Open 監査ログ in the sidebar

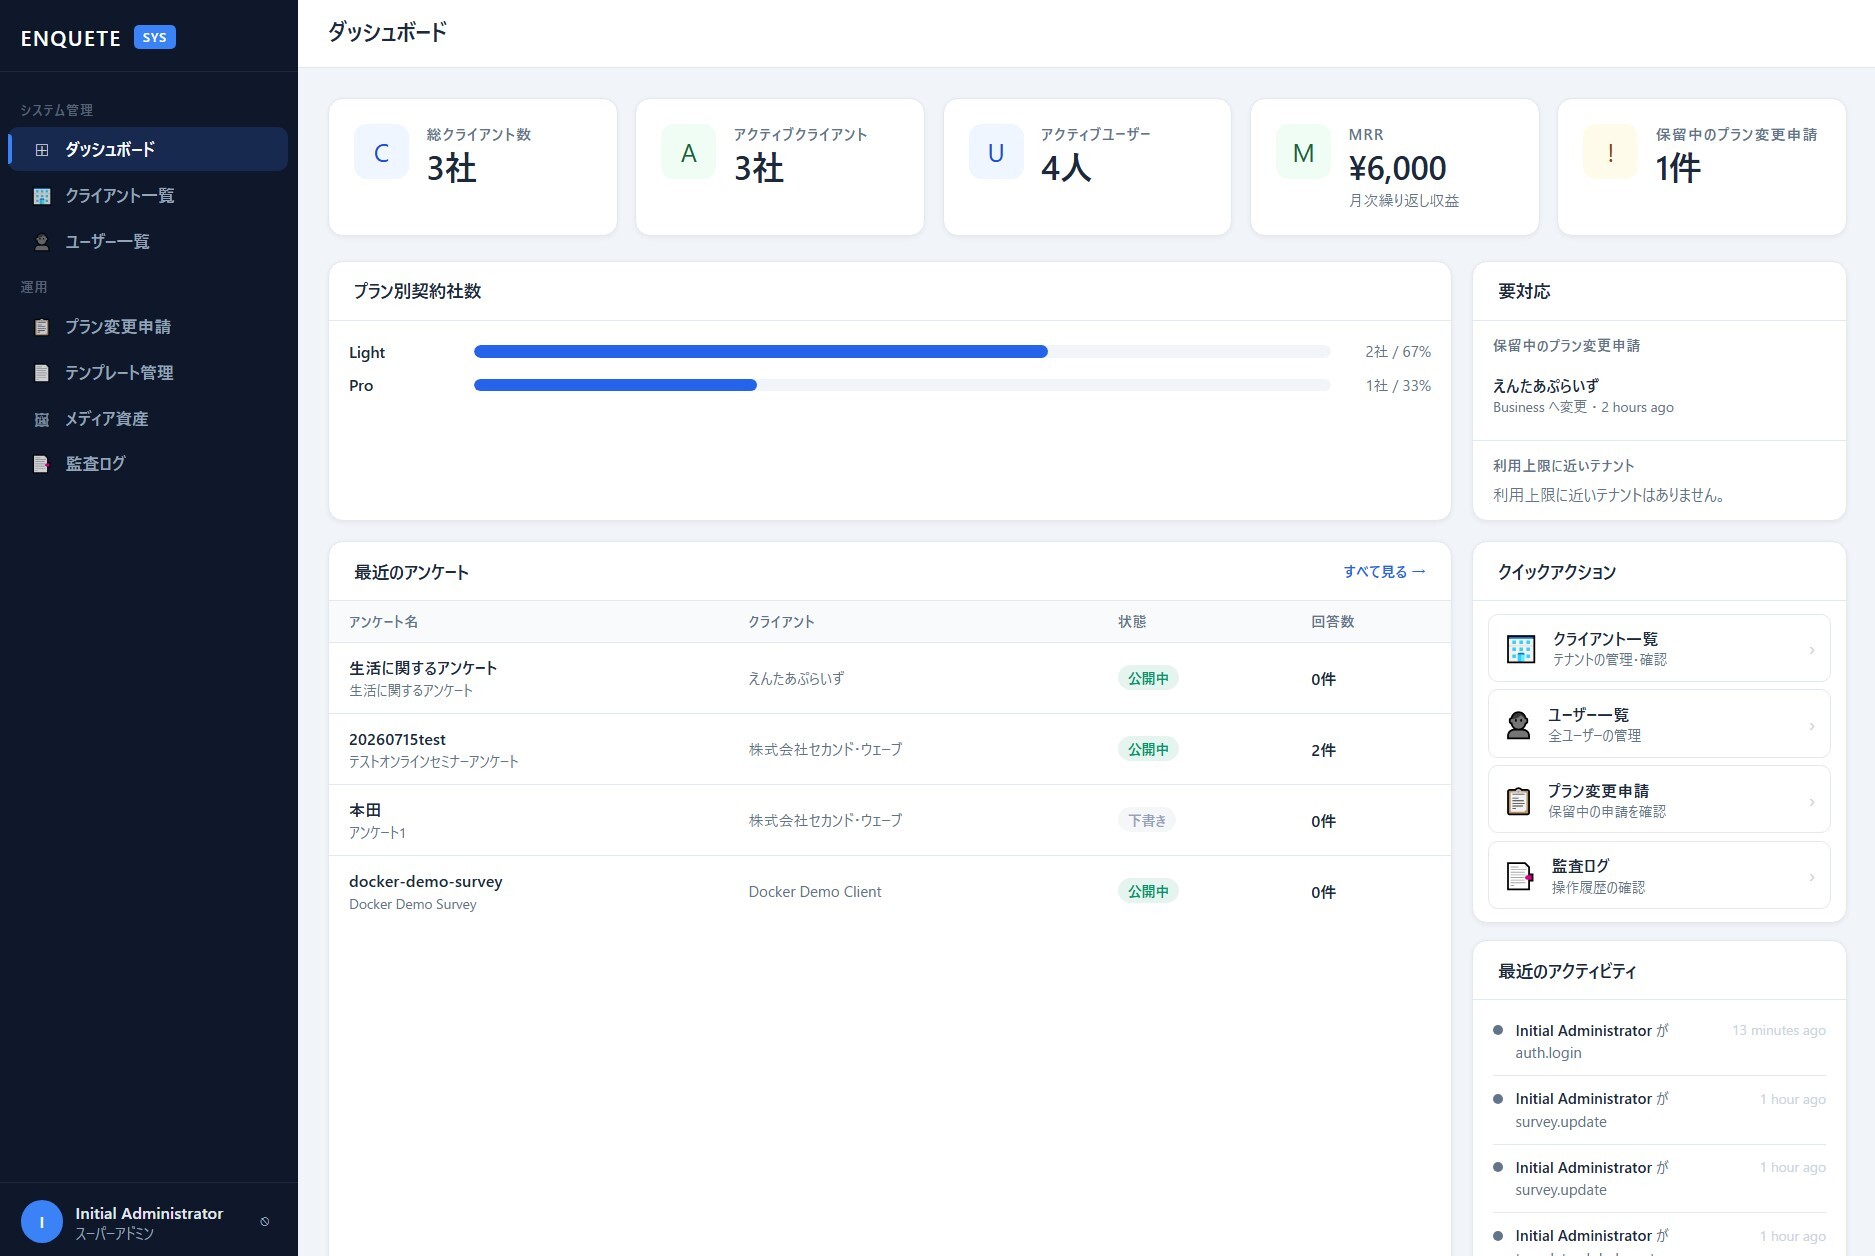point(148,464)
